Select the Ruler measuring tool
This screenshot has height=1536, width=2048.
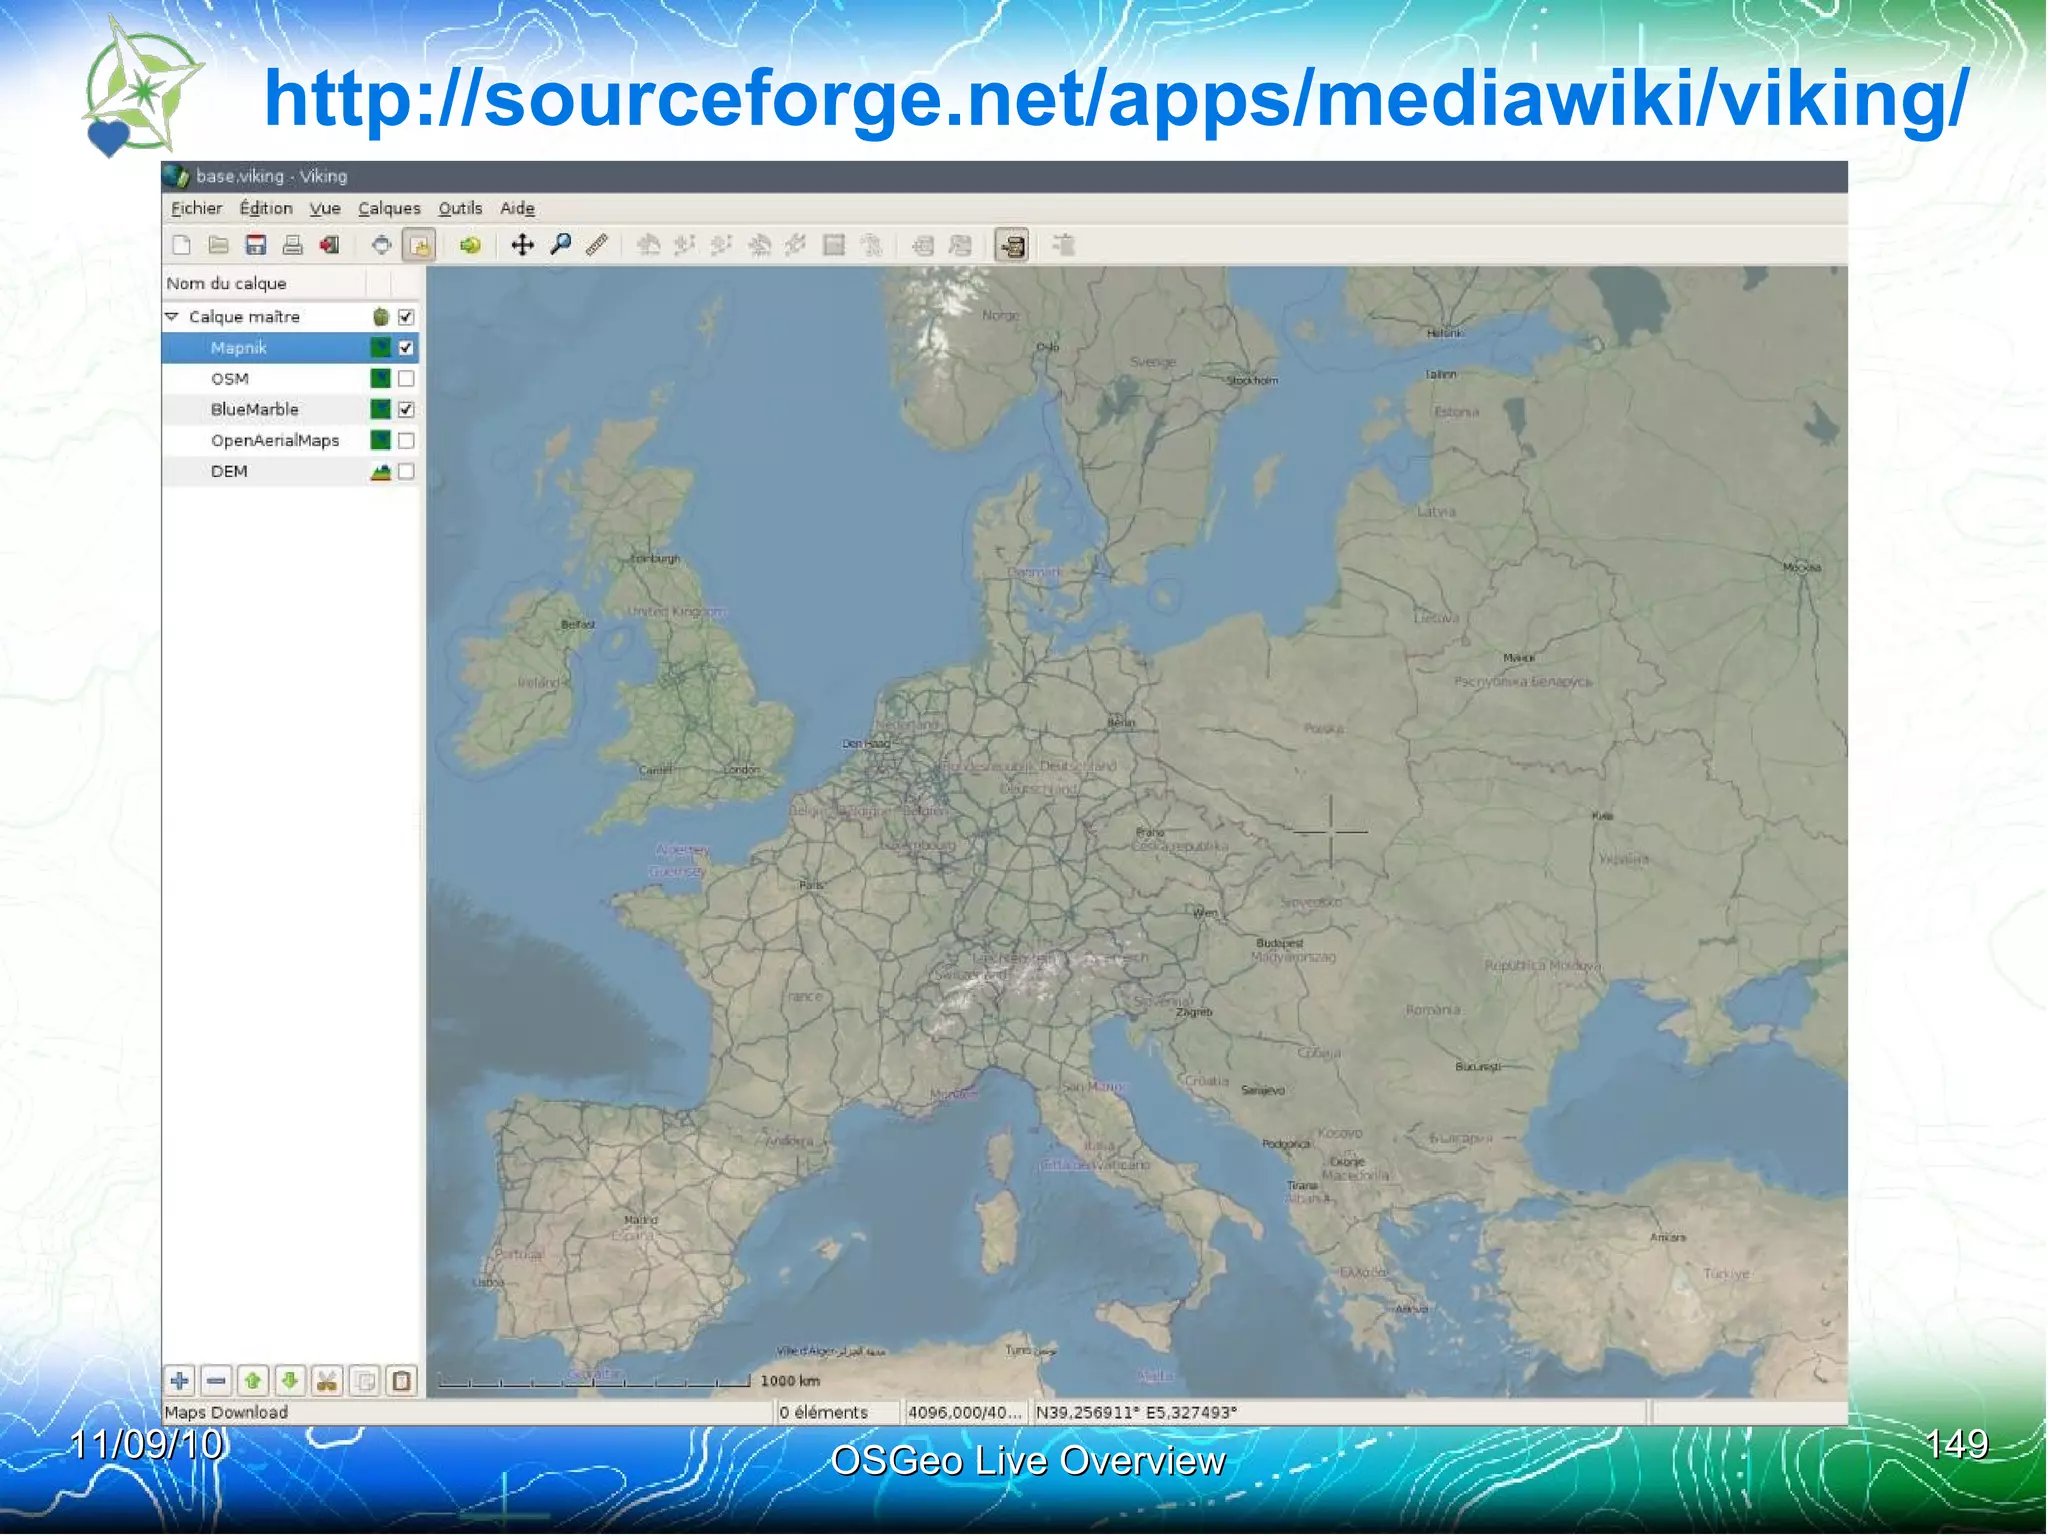pos(597,245)
